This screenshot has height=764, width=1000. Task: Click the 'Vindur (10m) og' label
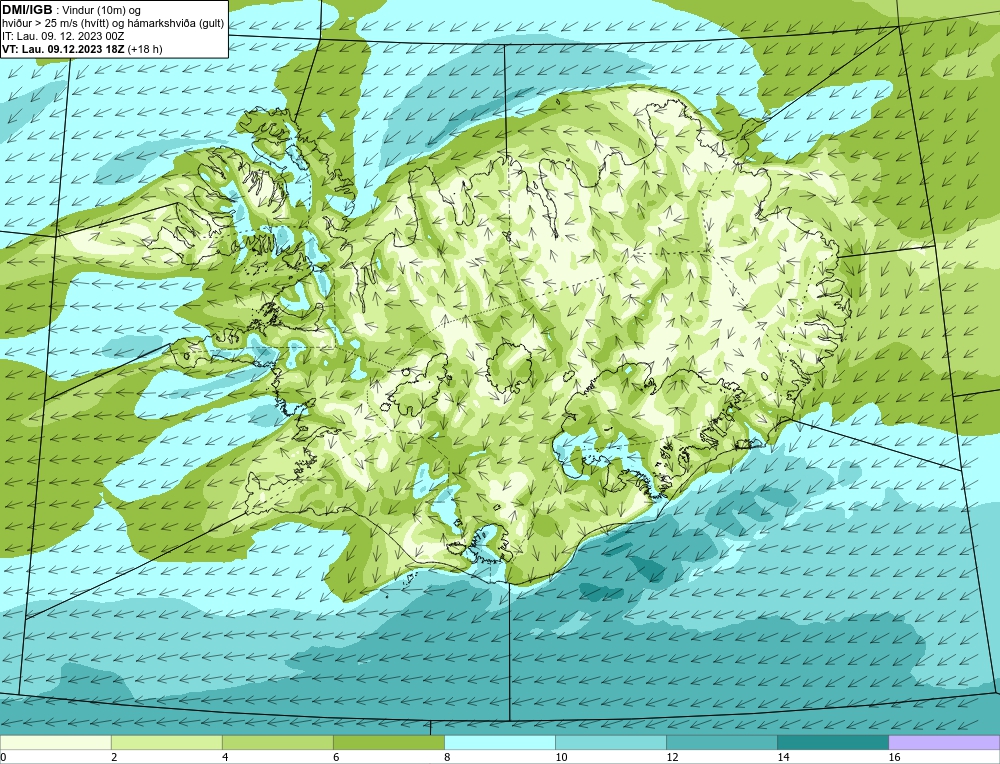(x=101, y=11)
